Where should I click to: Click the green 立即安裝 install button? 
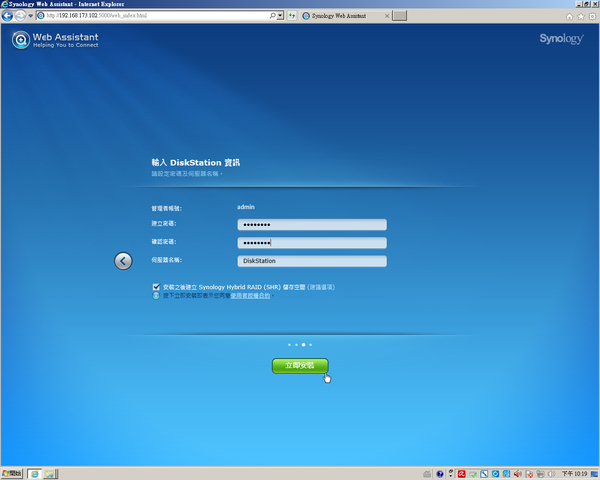tap(300, 366)
